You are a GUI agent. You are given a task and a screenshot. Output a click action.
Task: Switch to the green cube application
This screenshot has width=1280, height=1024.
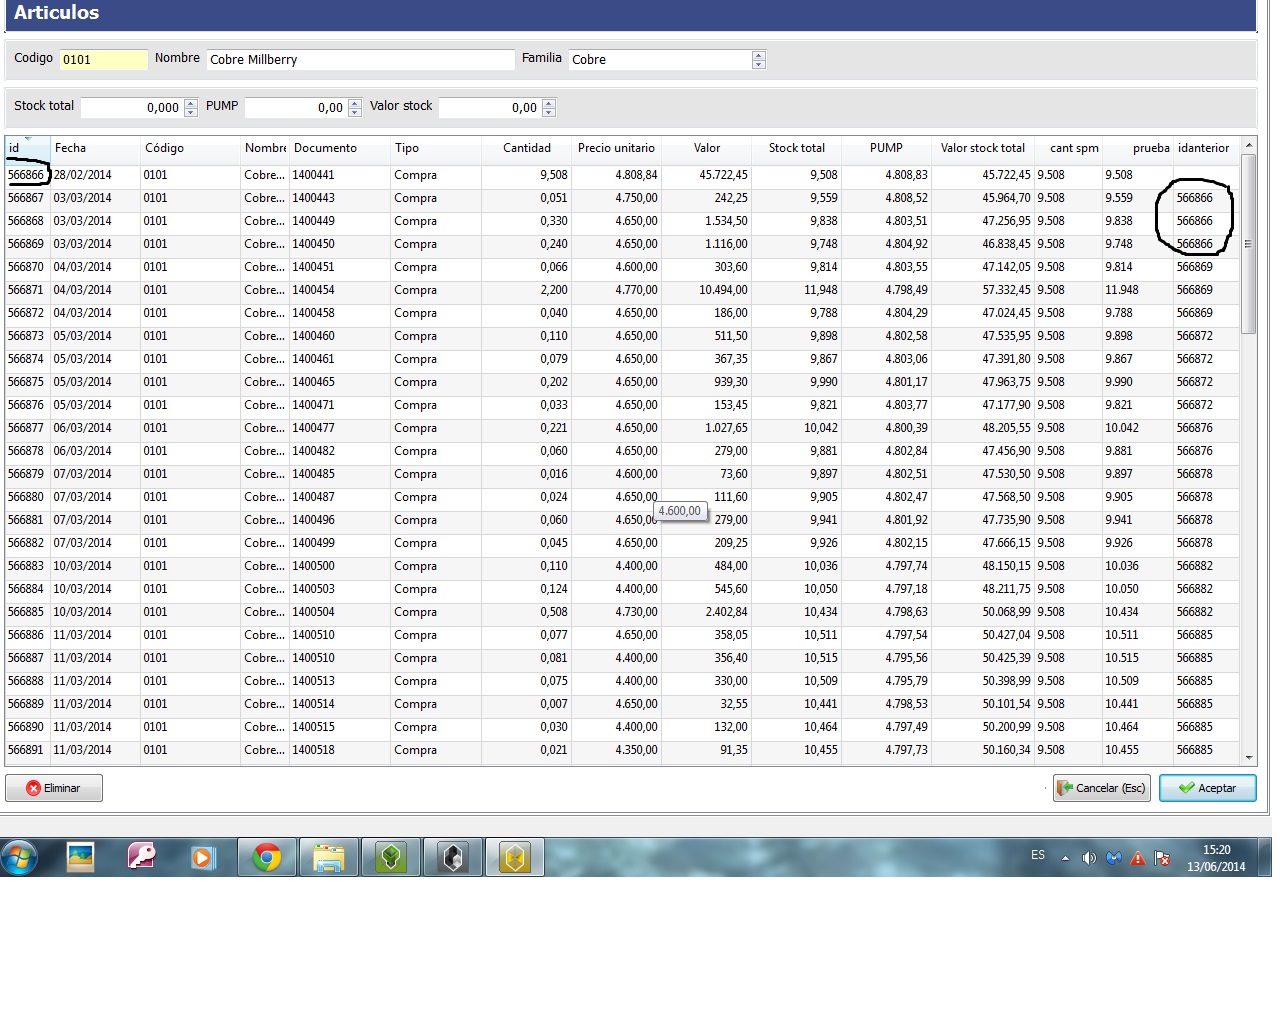pyautogui.click(x=390, y=857)
